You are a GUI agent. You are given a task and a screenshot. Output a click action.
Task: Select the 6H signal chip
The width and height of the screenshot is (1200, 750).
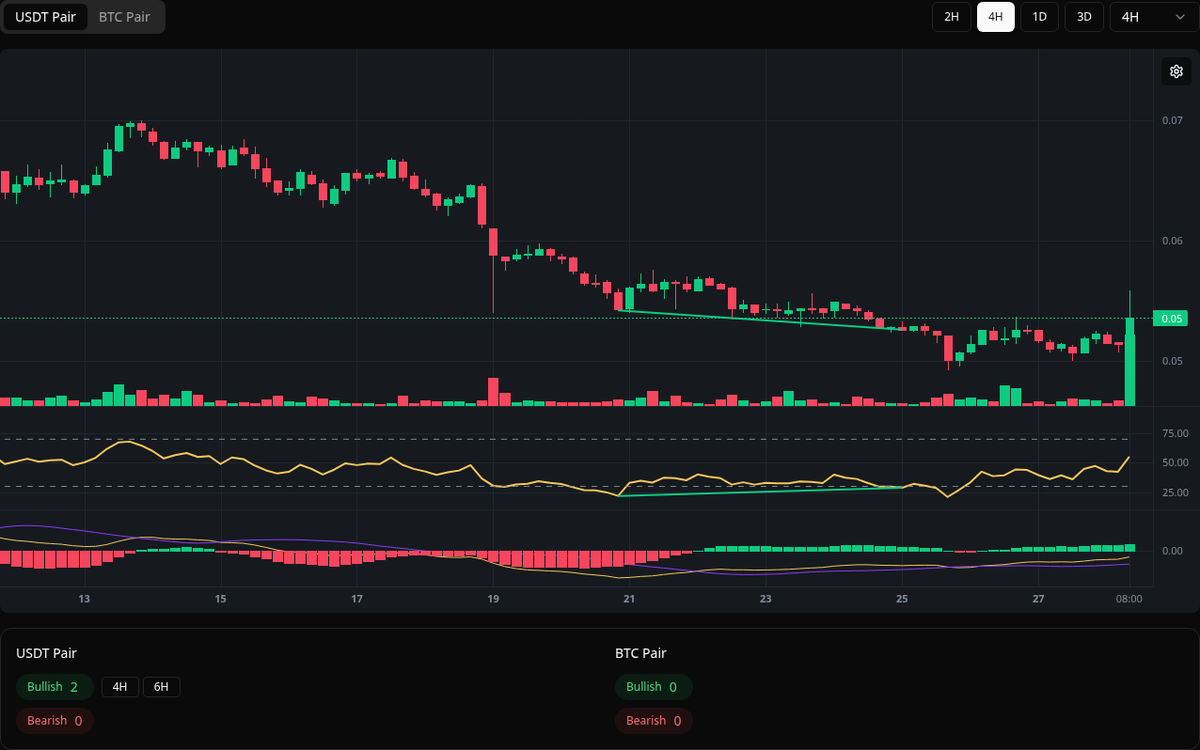coord(162,687)
